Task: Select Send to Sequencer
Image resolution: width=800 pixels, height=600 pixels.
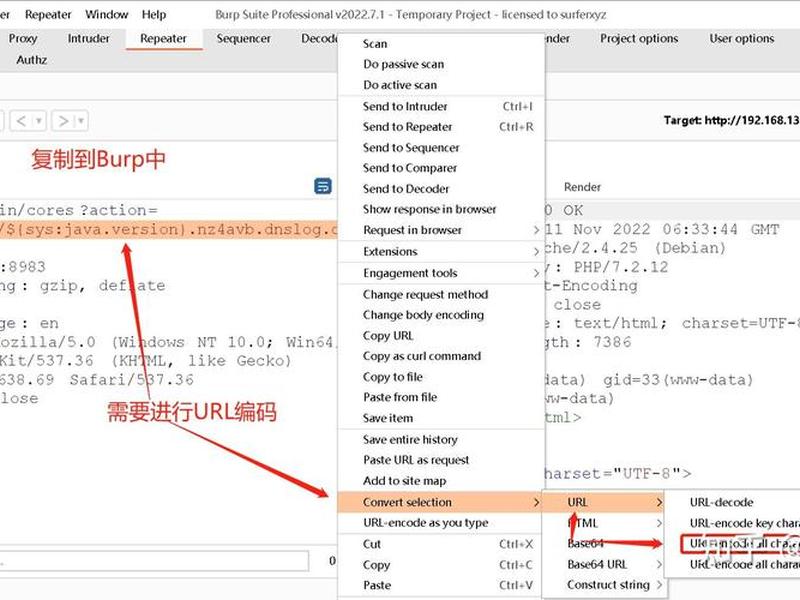Action: tap(441, 147)
